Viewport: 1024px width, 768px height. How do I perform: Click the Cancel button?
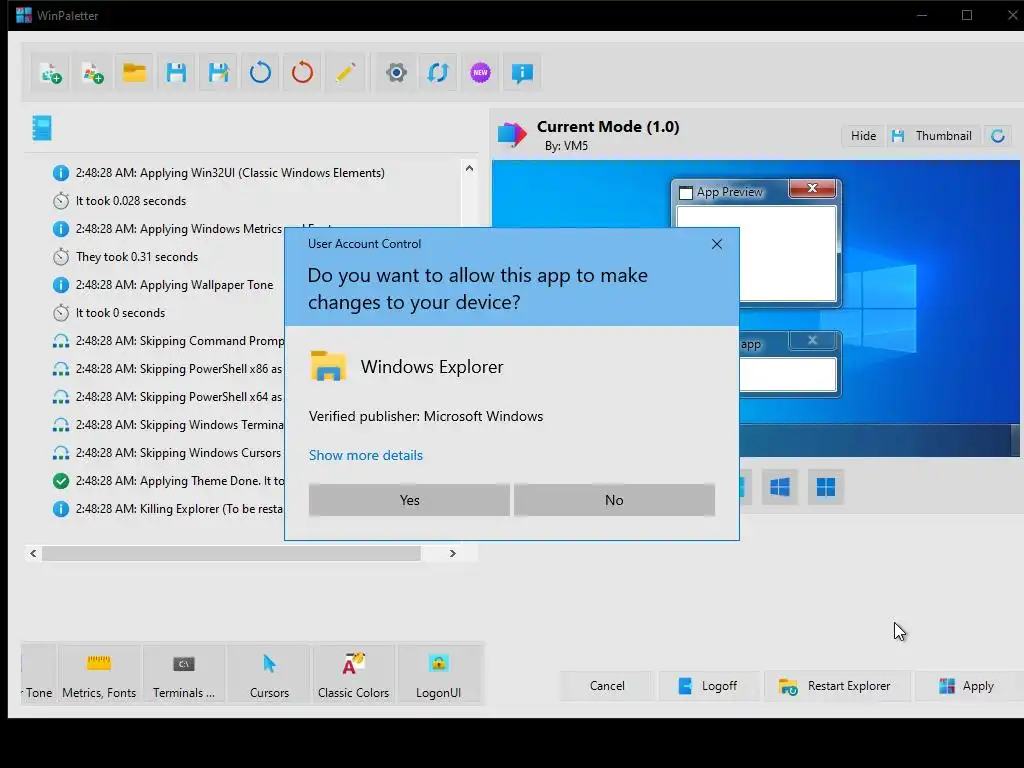pyautogui.click(x=607, y=686)
